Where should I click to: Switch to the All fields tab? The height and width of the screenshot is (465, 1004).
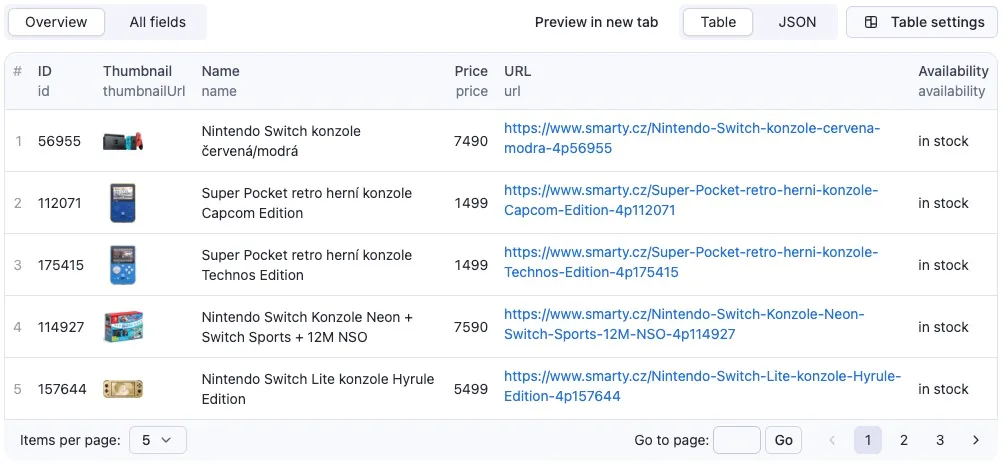point(158,22)
